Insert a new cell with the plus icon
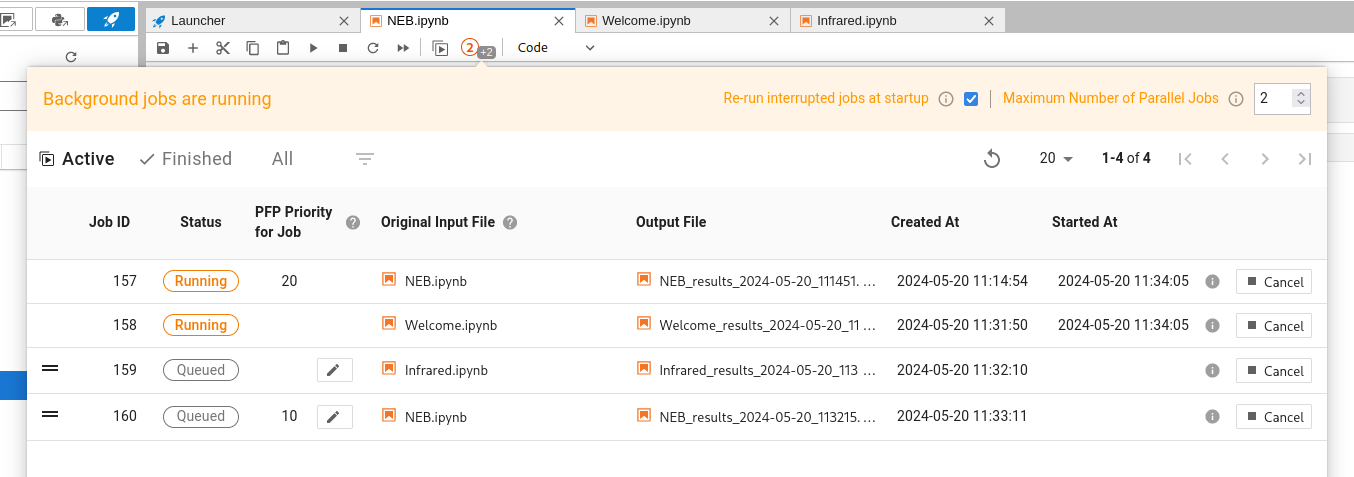Image resolution: width=1354 pixels, height=477 pixels. pyautogui.click(x=193, y=48)
